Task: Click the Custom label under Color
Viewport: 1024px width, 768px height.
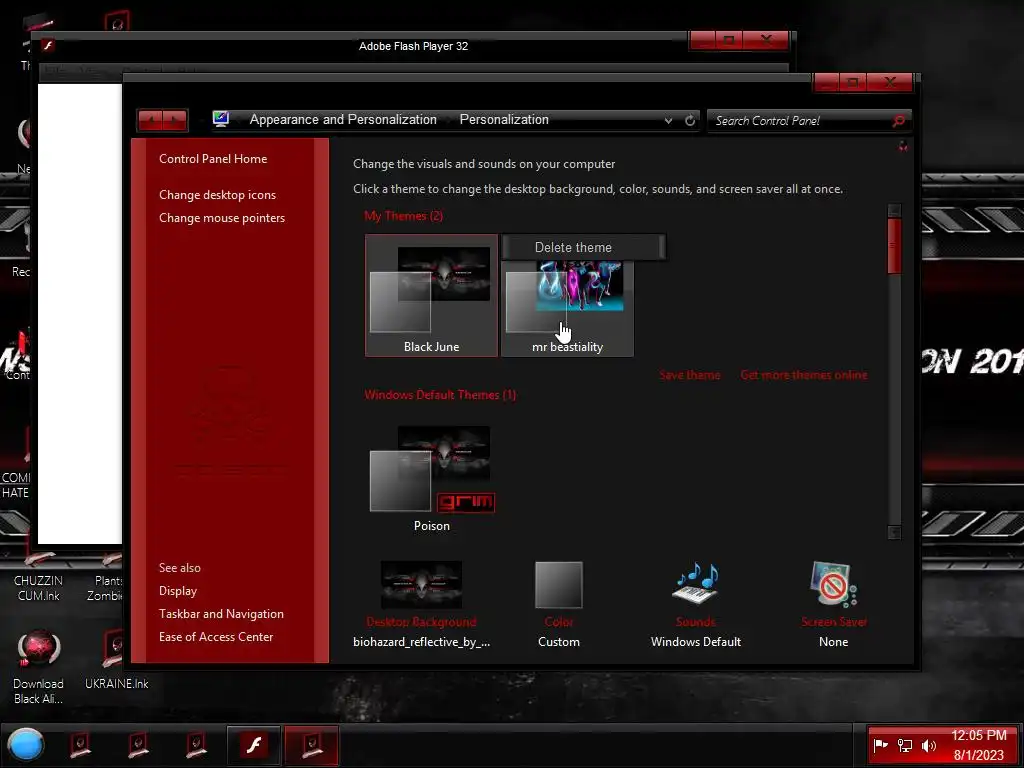Action: point(559,642)
